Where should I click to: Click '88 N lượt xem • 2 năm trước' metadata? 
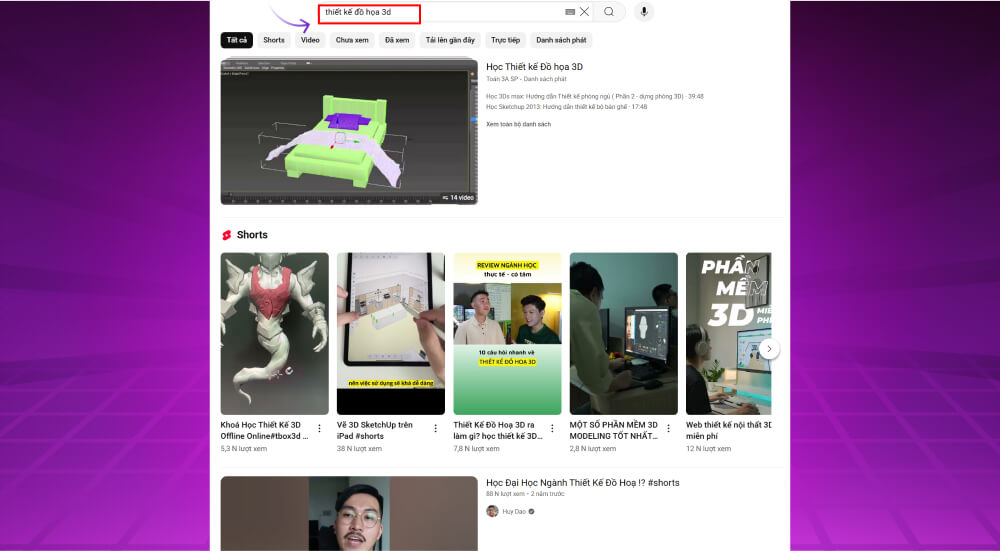coord(525,494)
